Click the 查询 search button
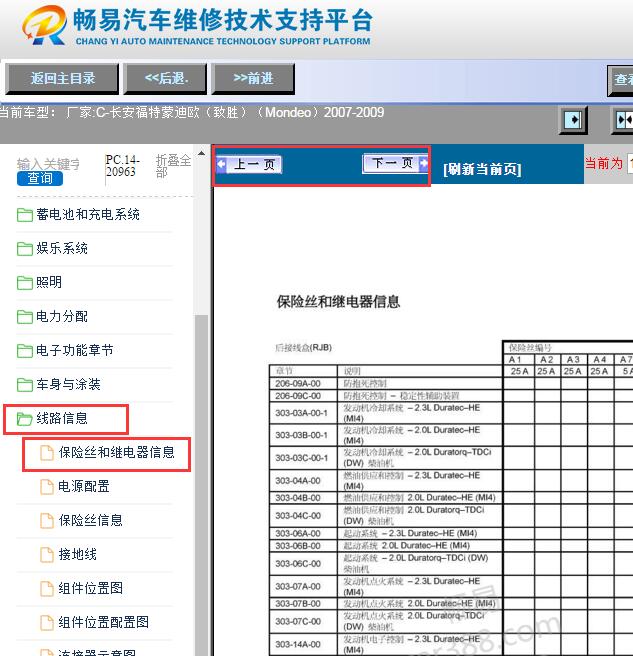 (x=40, y=179)
